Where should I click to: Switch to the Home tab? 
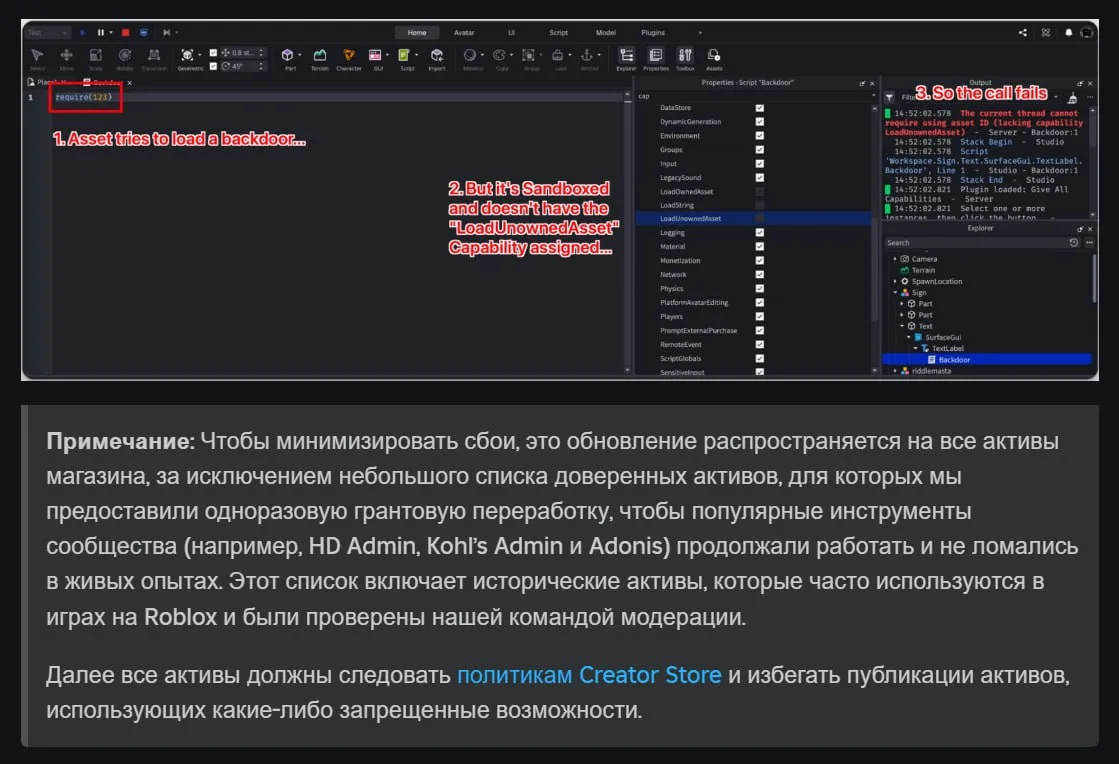tap(417, 33)
